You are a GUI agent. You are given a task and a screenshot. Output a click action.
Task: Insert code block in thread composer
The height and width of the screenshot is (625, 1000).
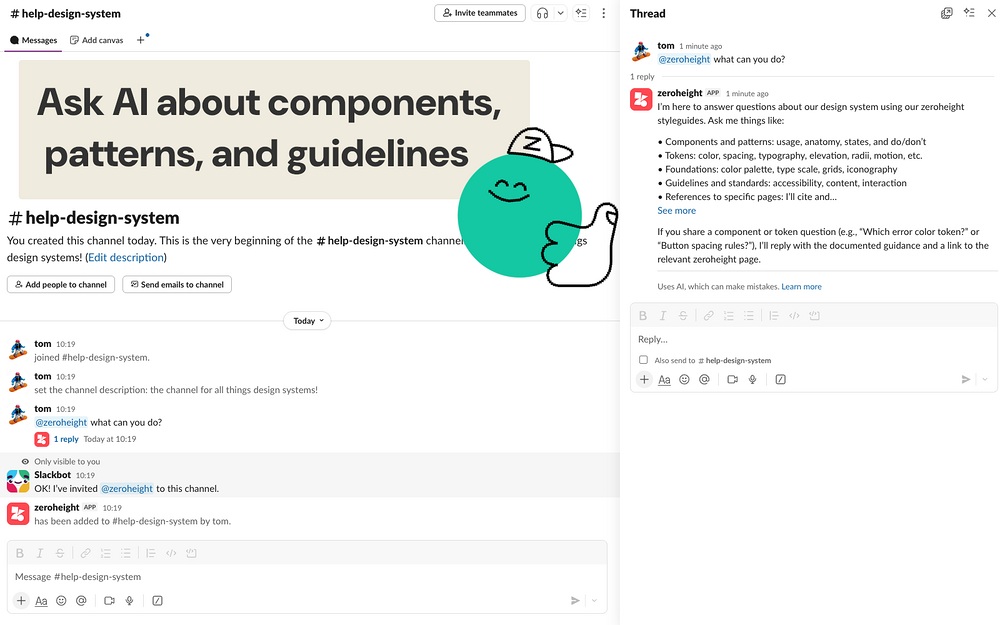(x=814, y=316)
